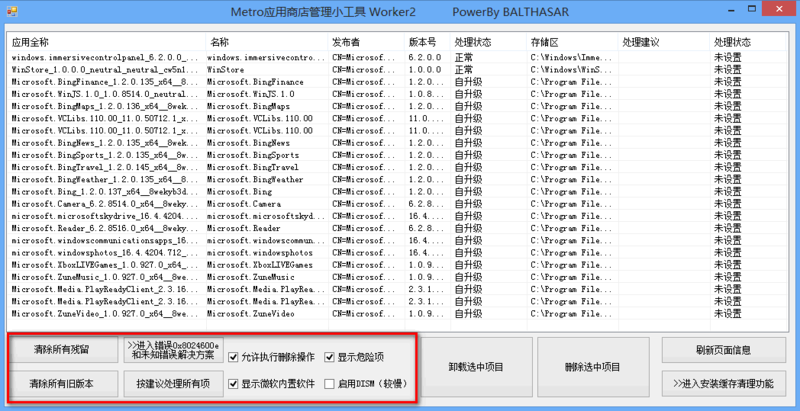Viewport: 800px width, 411px height.
Task: Sort by 名称 column header
Action: (x=267, y=42)
